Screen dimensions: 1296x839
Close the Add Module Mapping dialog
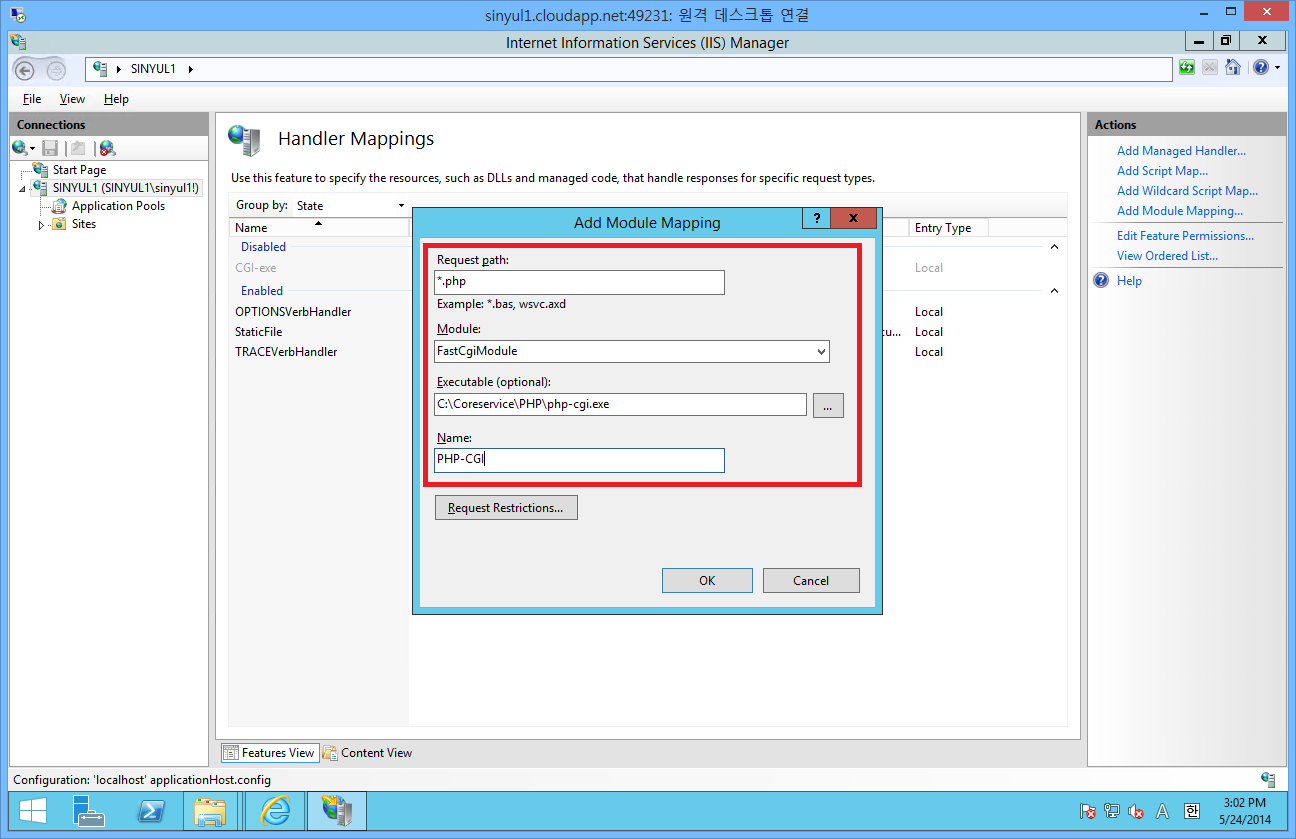853,218
